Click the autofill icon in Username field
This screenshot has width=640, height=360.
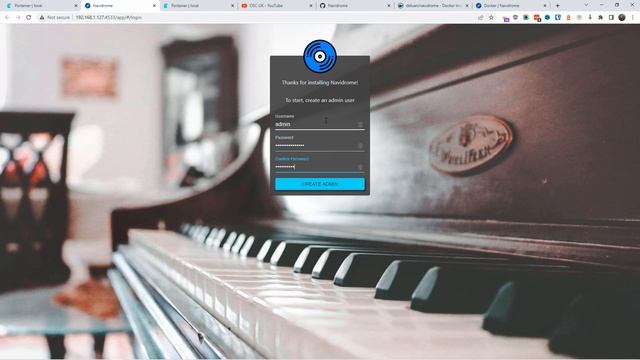pos(360,124)
